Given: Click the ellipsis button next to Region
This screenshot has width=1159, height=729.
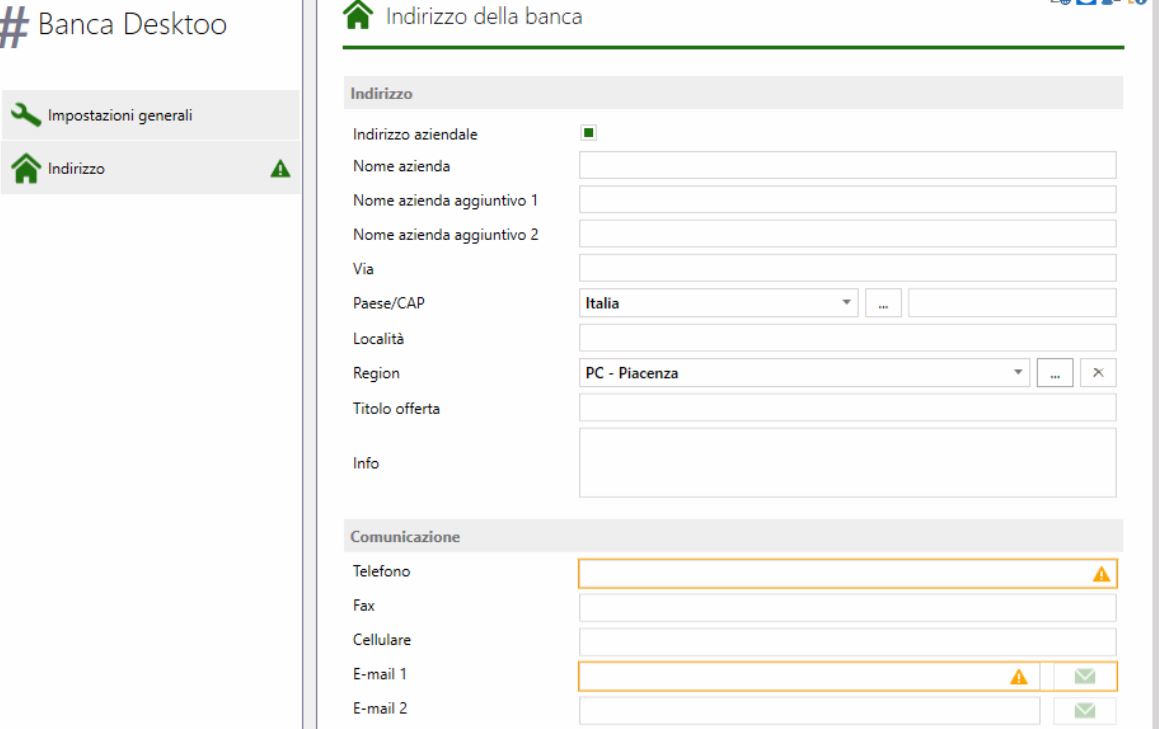Looking at the screenshot, I should click(x=1055, y=373).
